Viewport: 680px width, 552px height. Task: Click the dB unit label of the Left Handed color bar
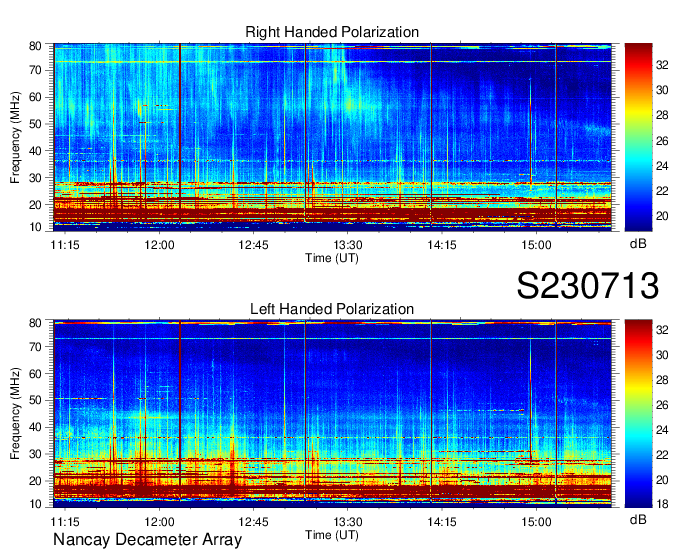tap(638, 519)
